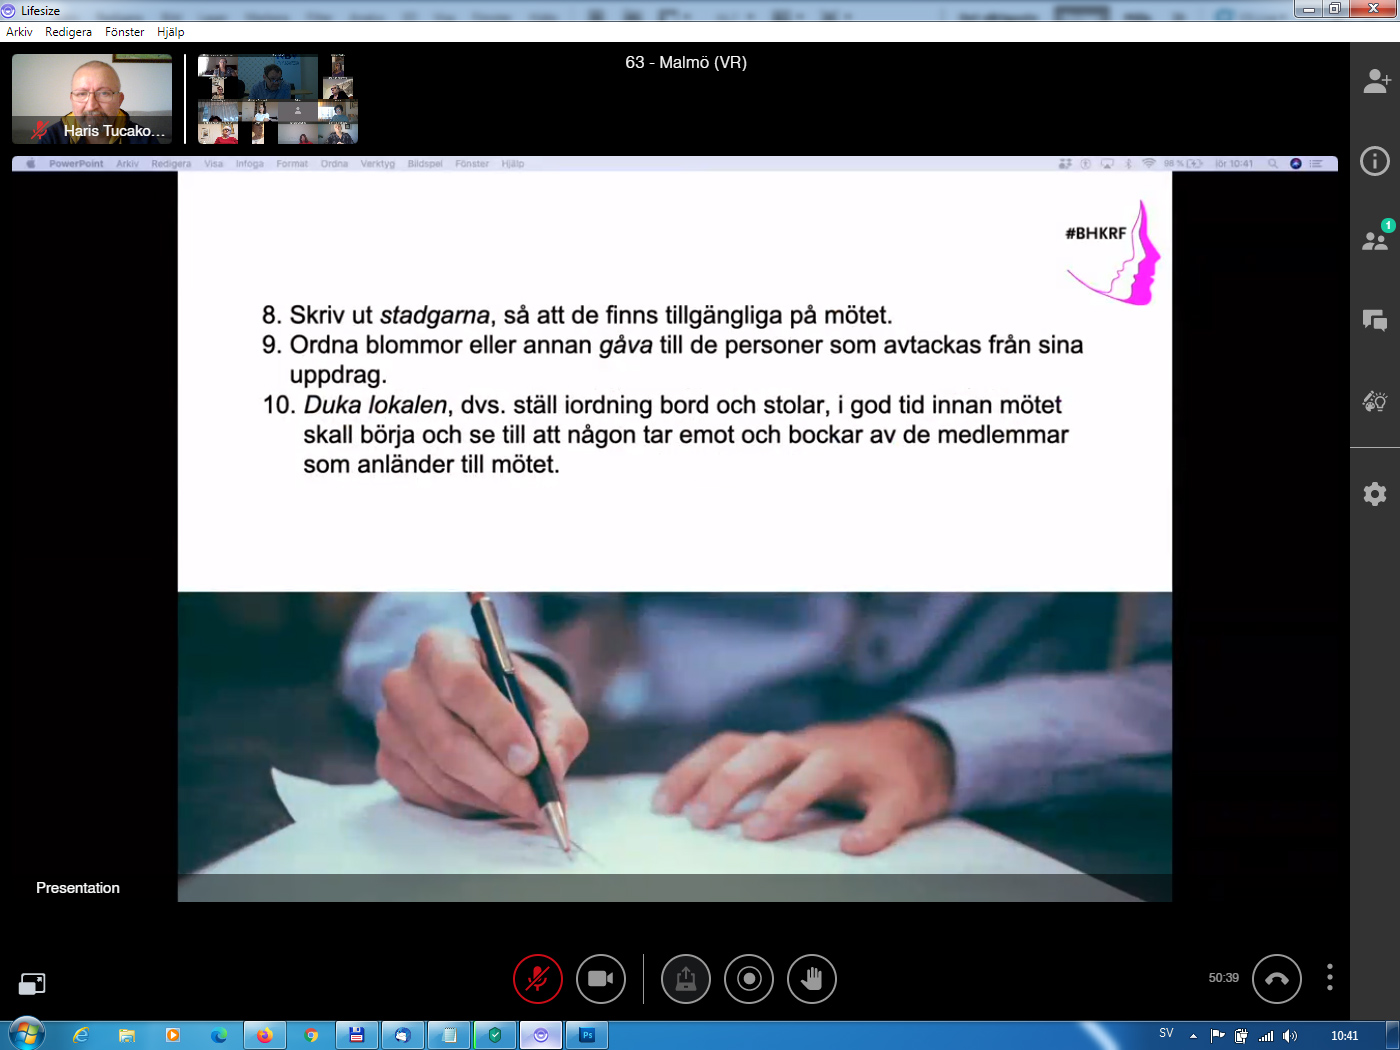Image resolution: width=1400 pixels, height=1050 pixels.
Task: Unmute the microphone
Action: pos(538,979)
